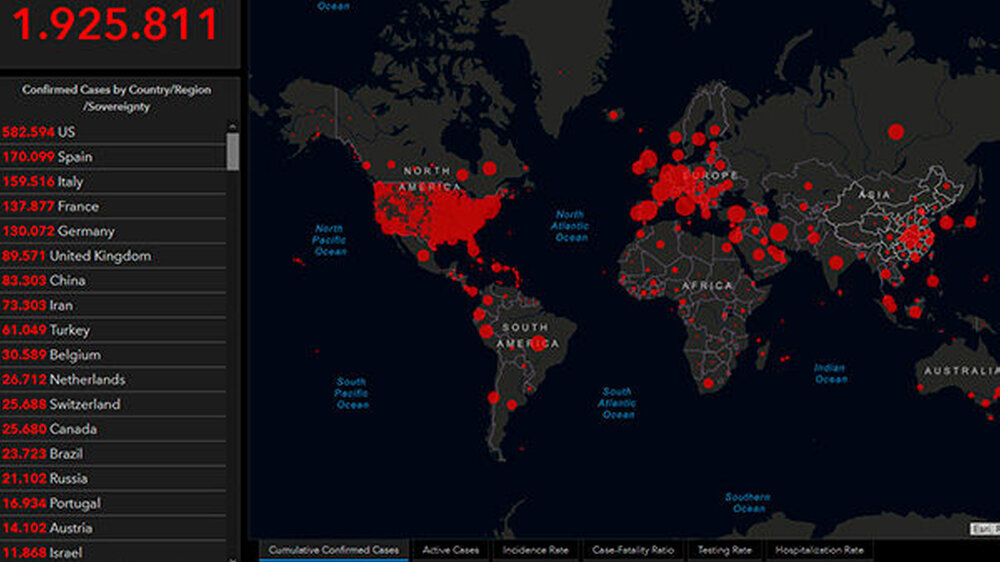1000x562 pixels.
Task: Select the Turkey list entry
Action: click(x=113, y=330)
